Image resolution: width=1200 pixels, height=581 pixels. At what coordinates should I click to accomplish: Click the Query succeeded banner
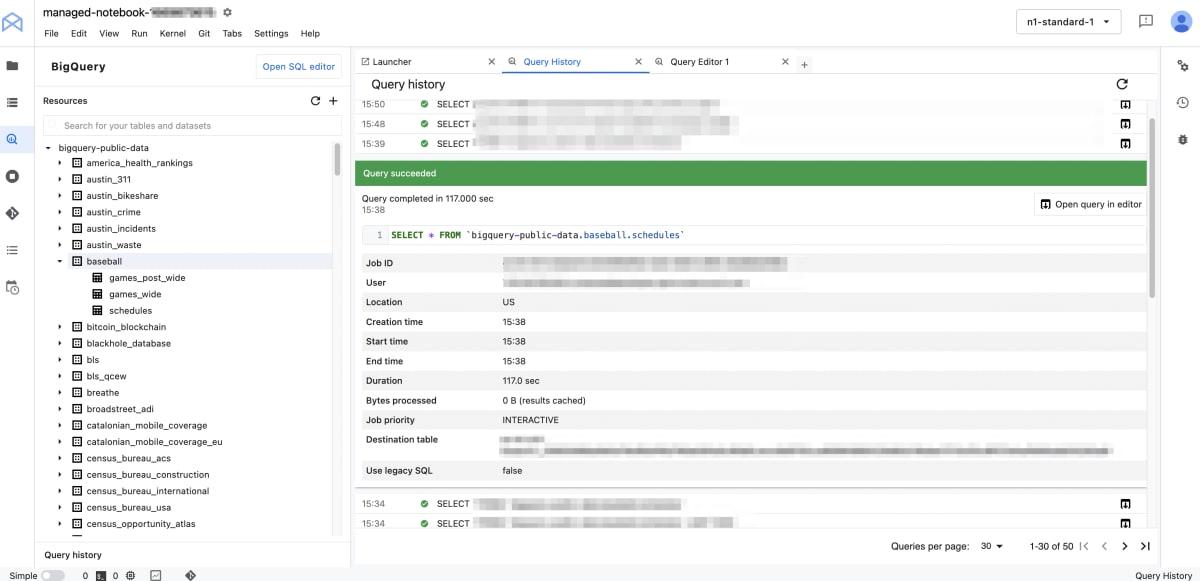pos(750,174)
